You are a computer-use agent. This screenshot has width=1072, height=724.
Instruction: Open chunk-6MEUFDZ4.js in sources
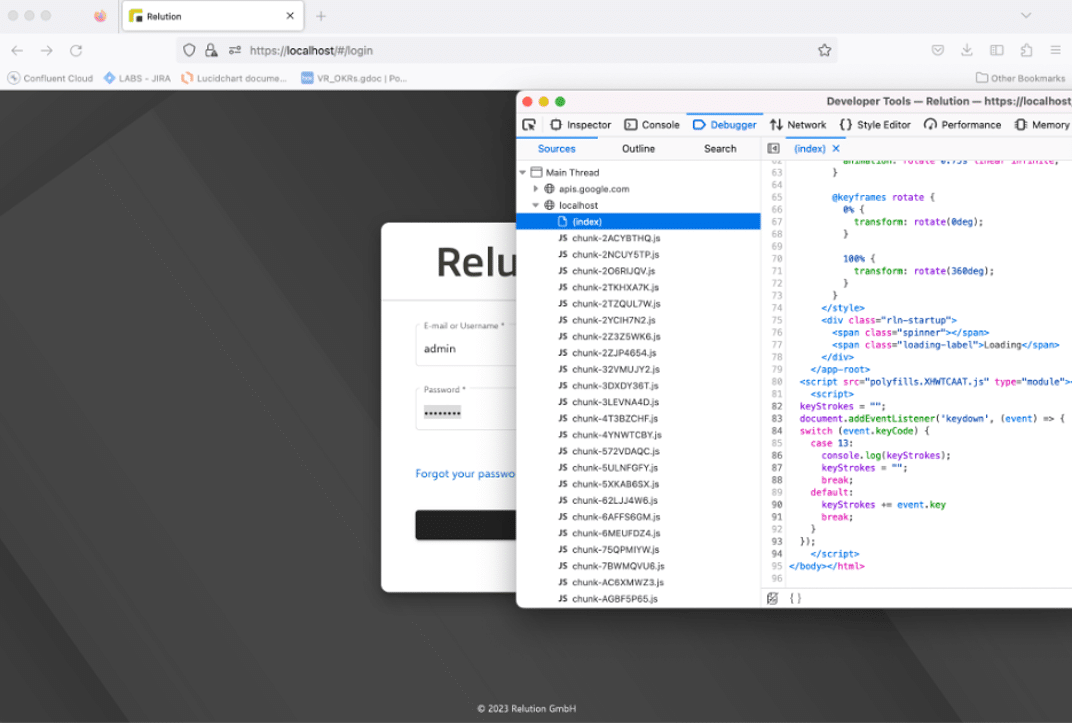[x=616, y=533]
